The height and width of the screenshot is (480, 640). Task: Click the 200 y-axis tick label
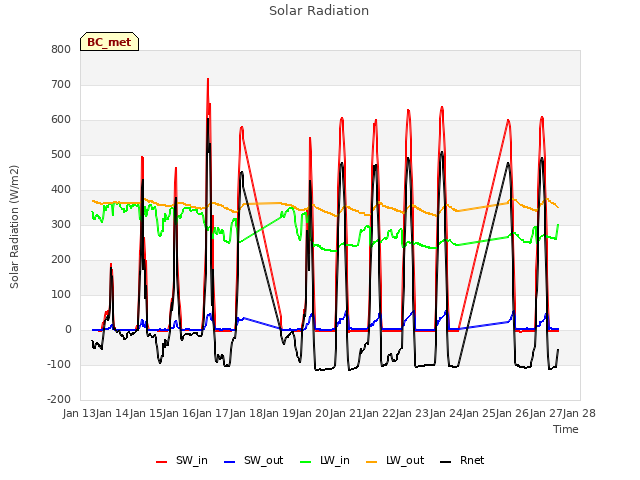coord(61,260)
